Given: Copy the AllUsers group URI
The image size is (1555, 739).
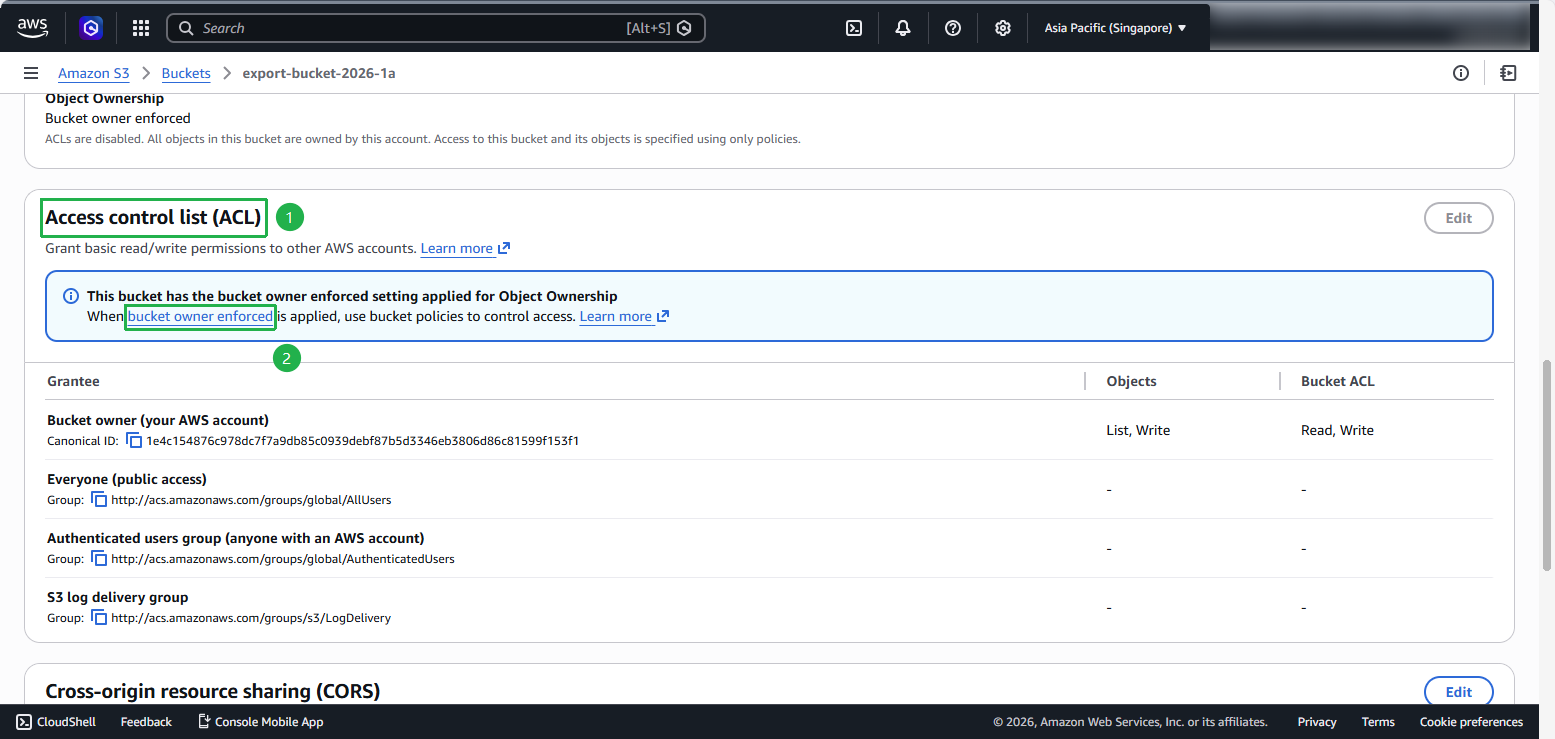Looking at the screenshot, I should point(99,499).
